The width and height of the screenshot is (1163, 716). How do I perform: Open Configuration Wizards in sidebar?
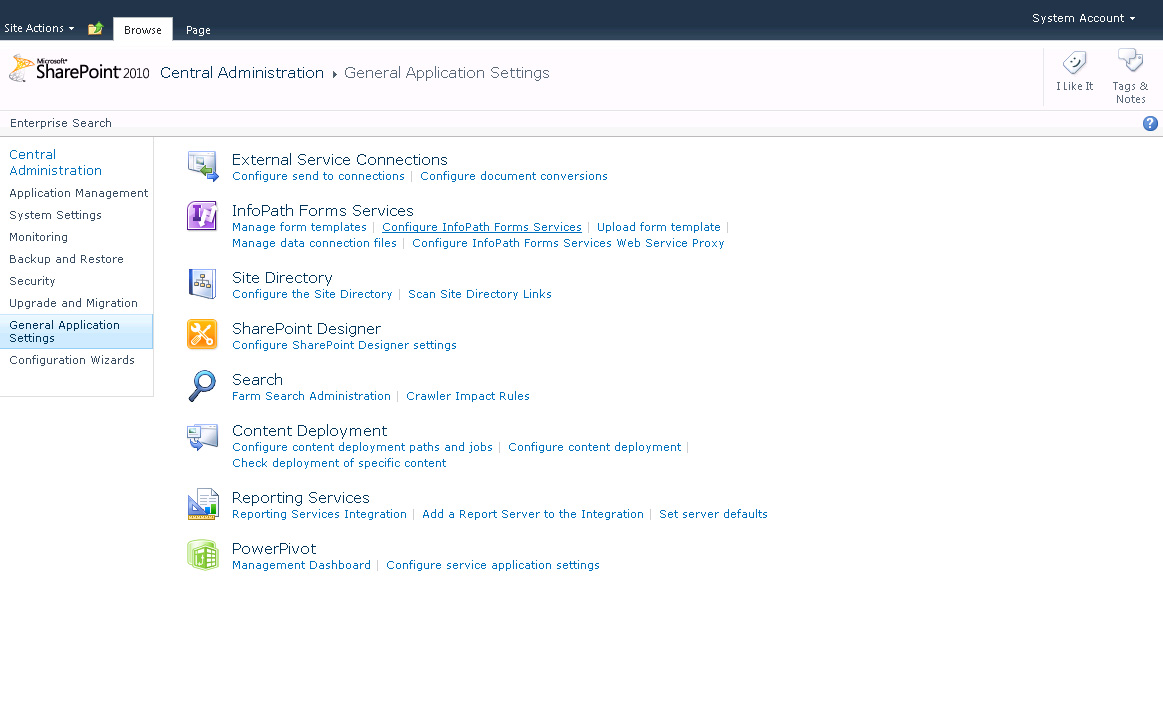(72, 360)
